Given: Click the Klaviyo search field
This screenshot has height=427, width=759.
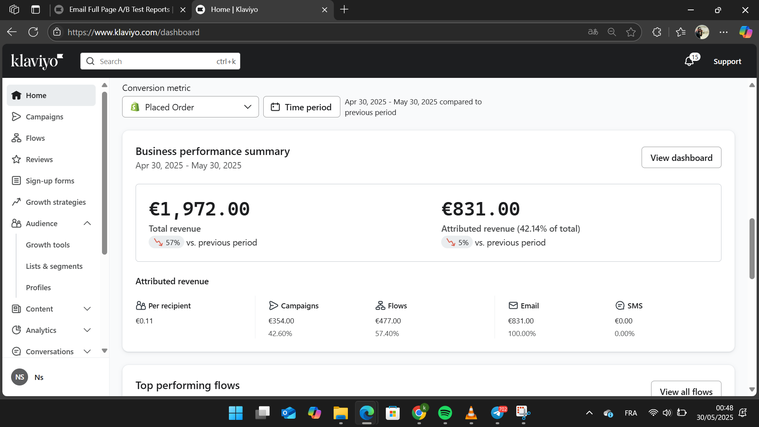Looking at the screenshot, I should tap(160, 61).
